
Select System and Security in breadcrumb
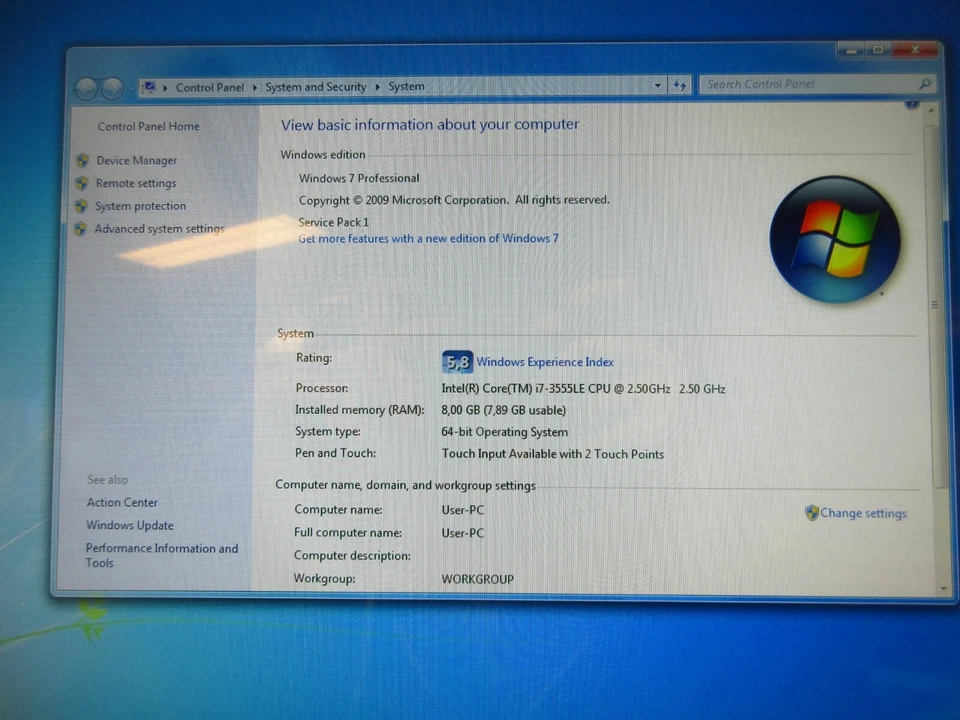point(315,87)
